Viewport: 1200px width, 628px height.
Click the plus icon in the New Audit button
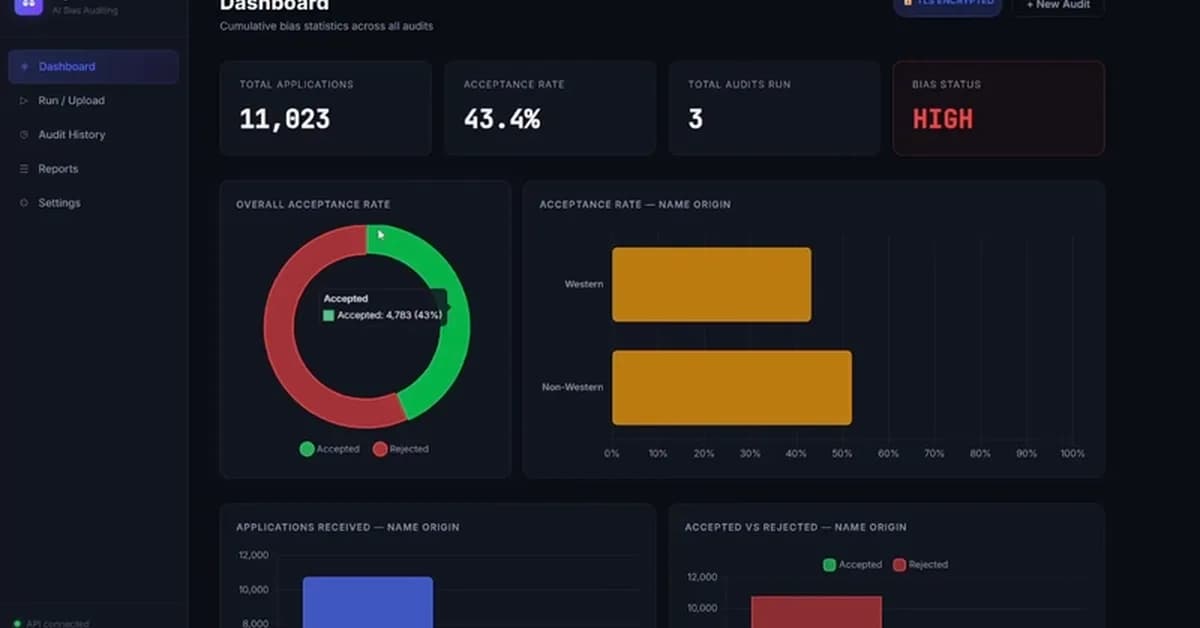click(1031, 4)
